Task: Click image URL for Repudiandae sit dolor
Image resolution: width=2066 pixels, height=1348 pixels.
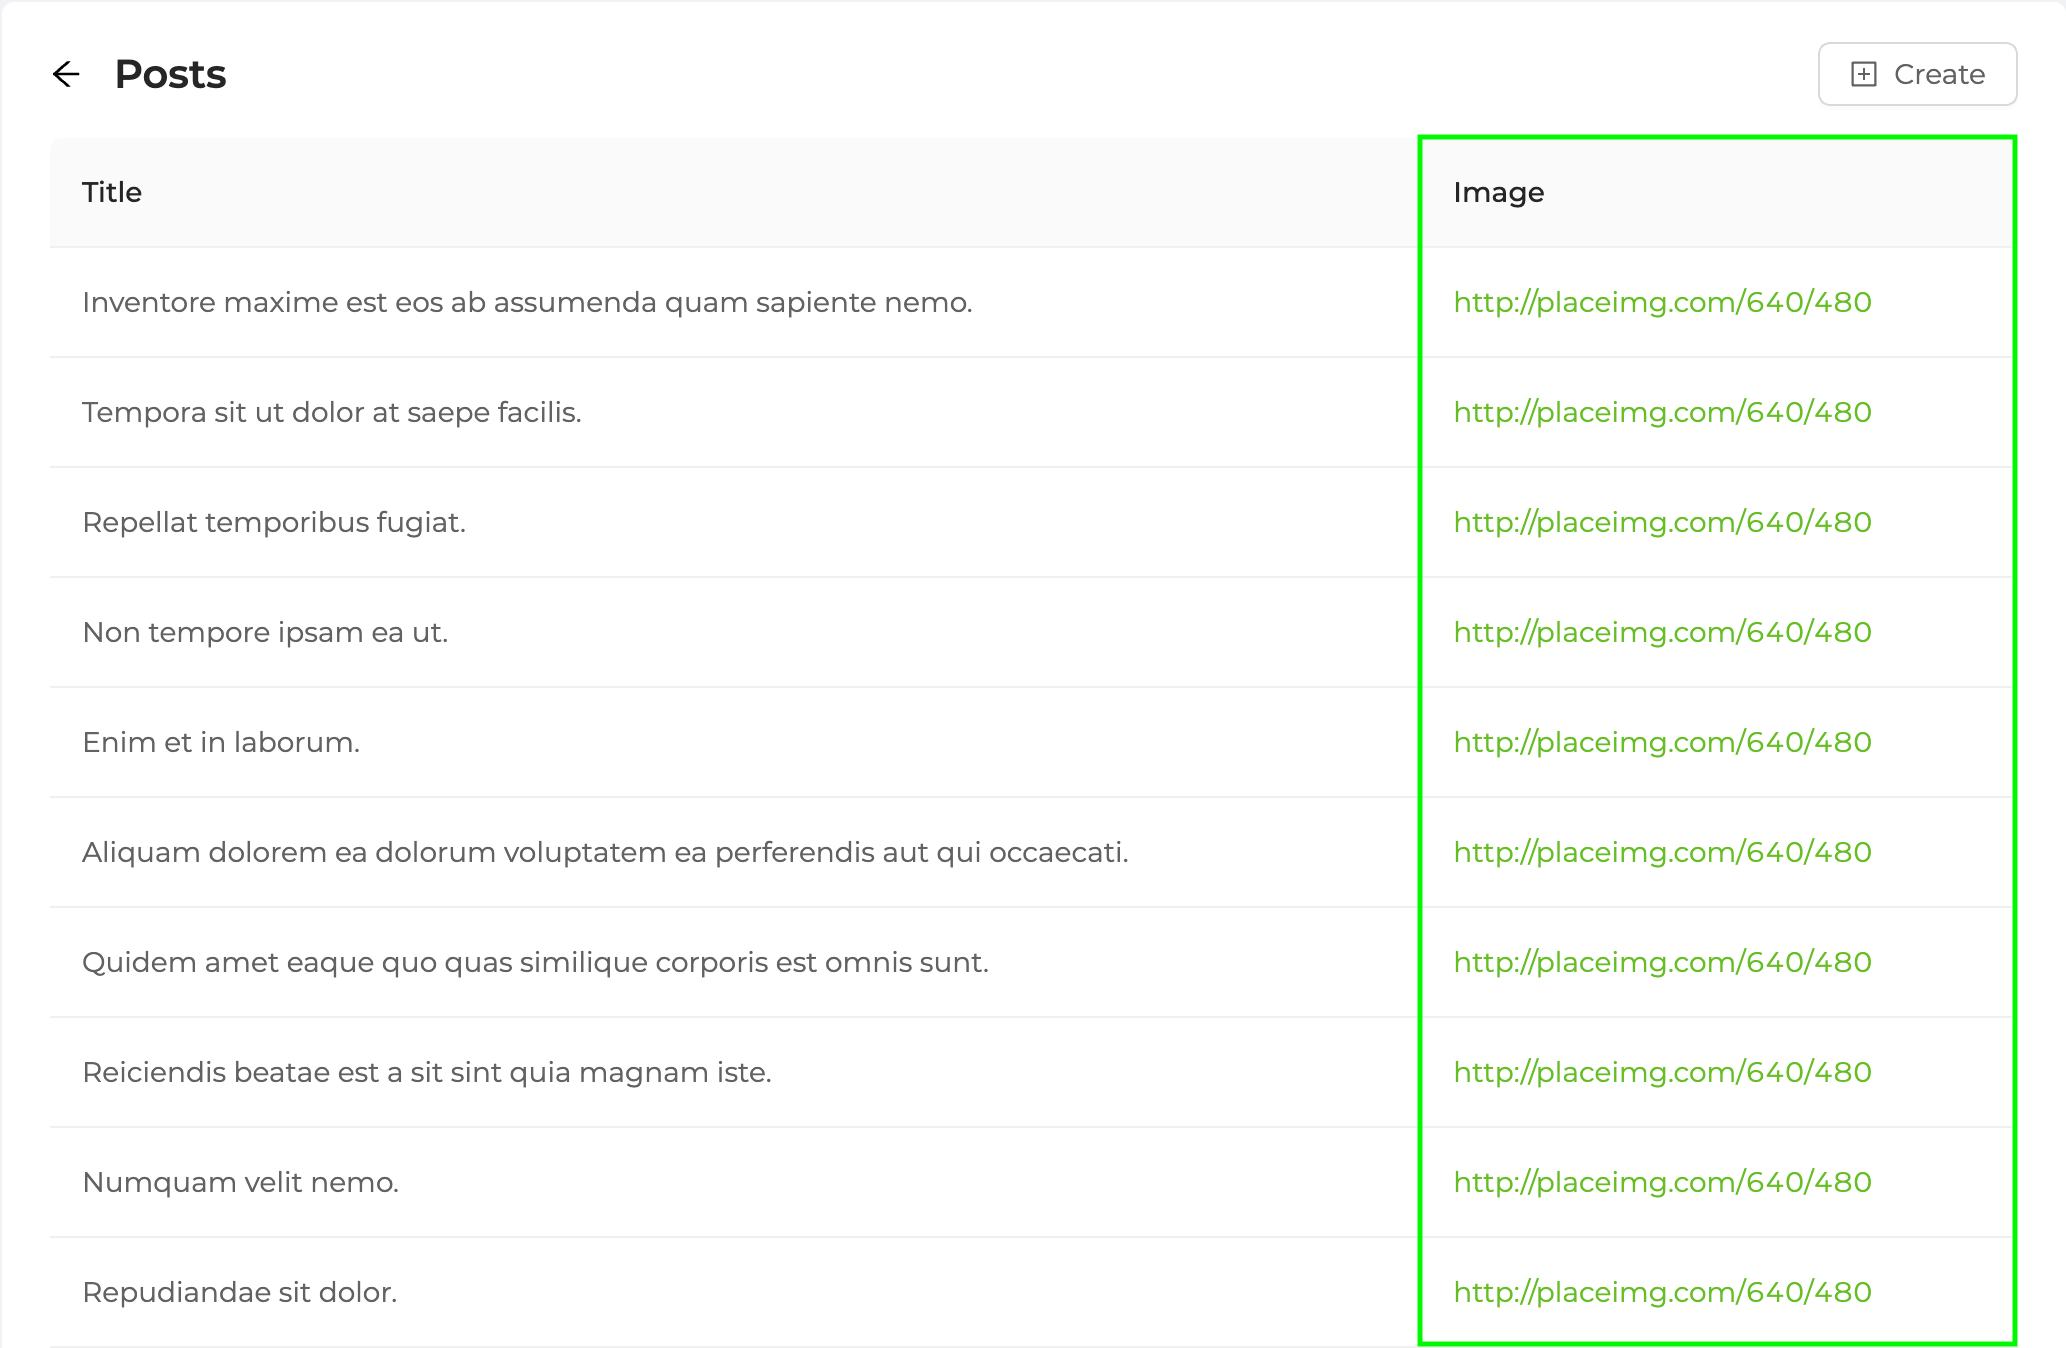Action: 1659,1291
